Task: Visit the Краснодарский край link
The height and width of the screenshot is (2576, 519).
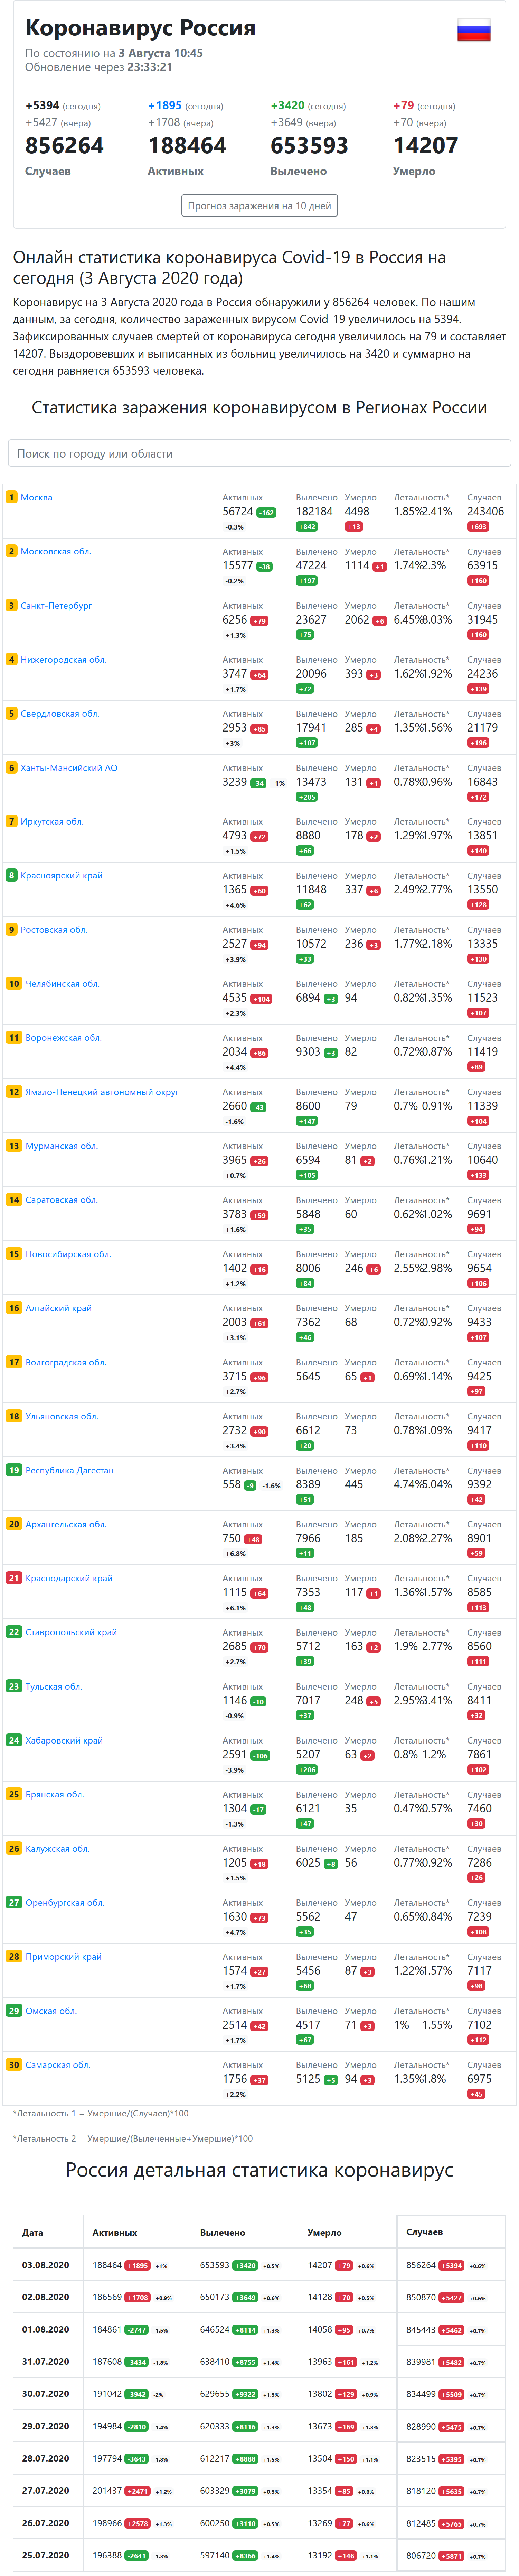Action: tap(69, 1577)
